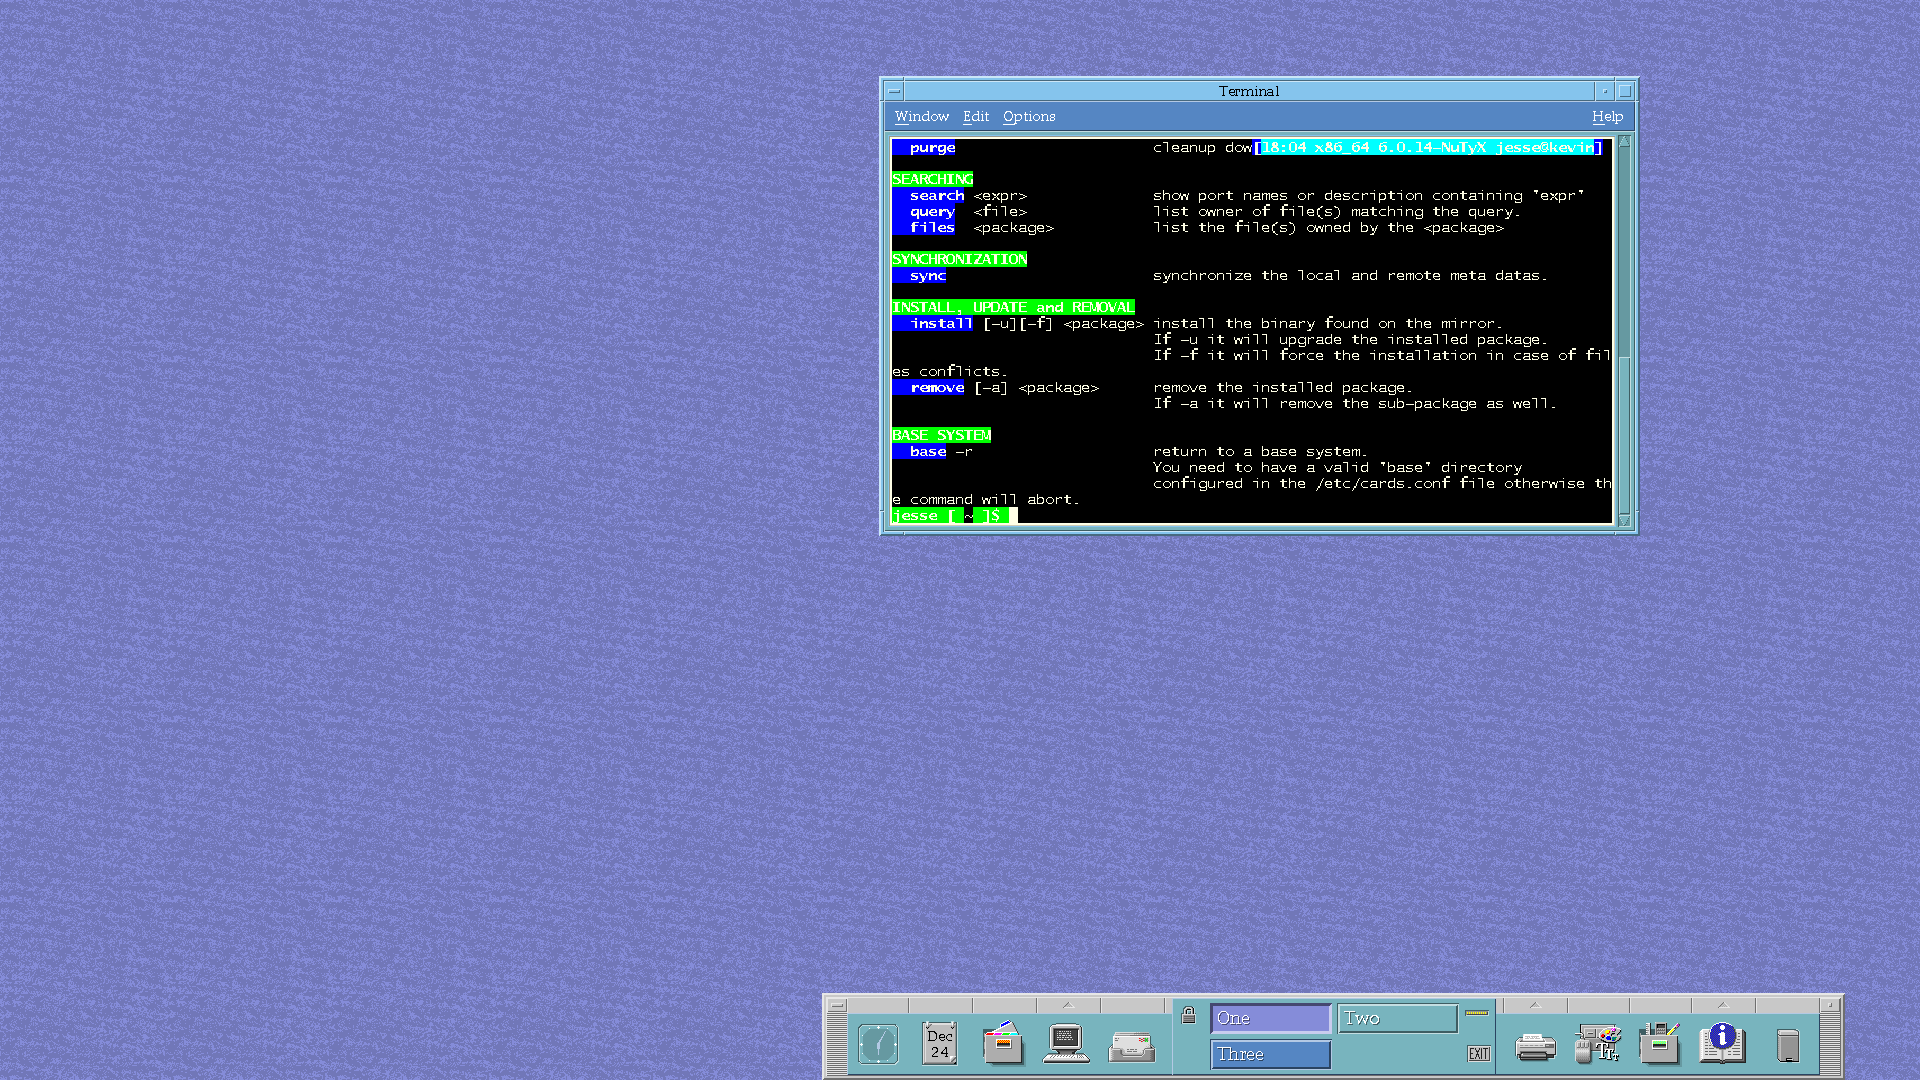This screenshot has height=1080, width=1920.
Task: Open the Window menu in Terminal
Action: 922,117
